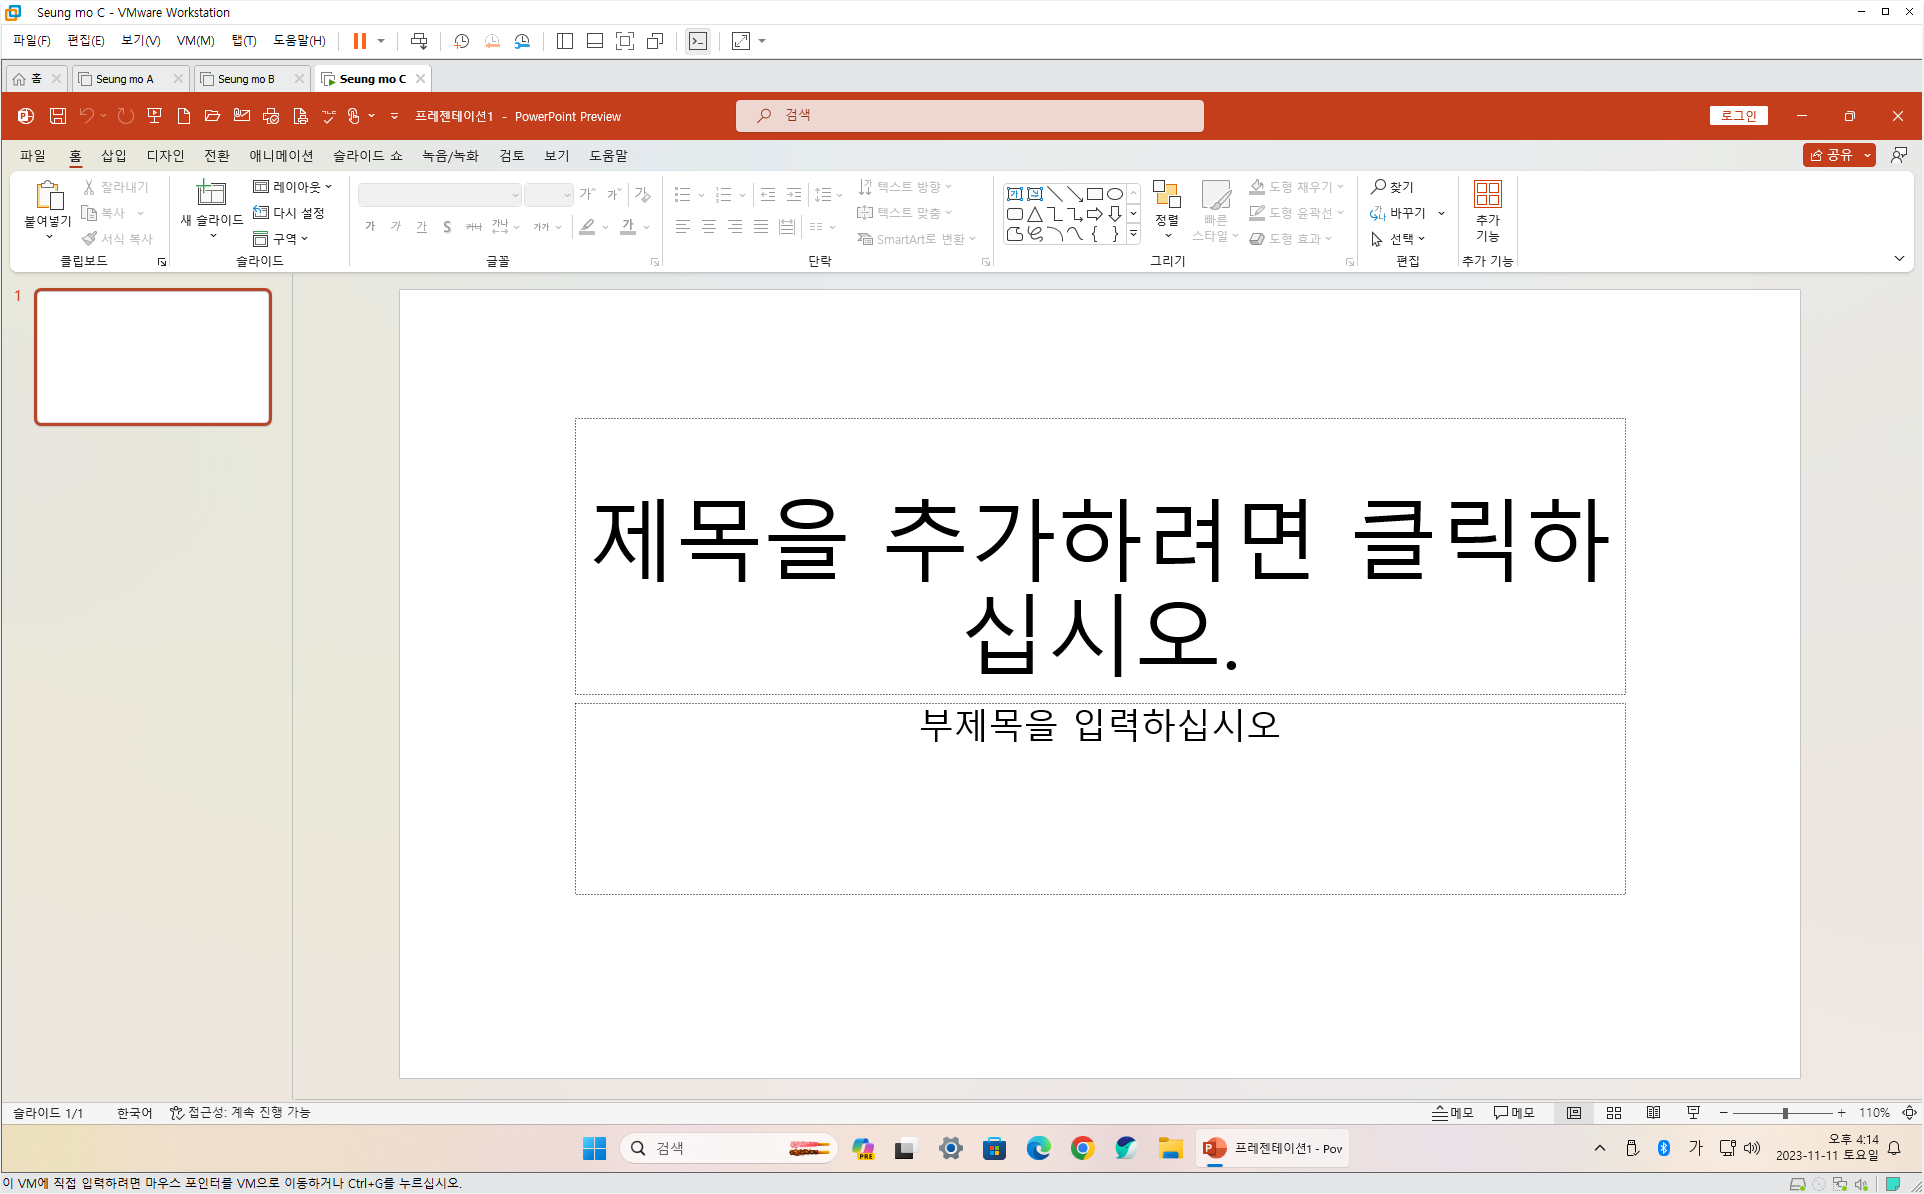Open the Add-ins (추가 기능) icon

(1487, 194)
